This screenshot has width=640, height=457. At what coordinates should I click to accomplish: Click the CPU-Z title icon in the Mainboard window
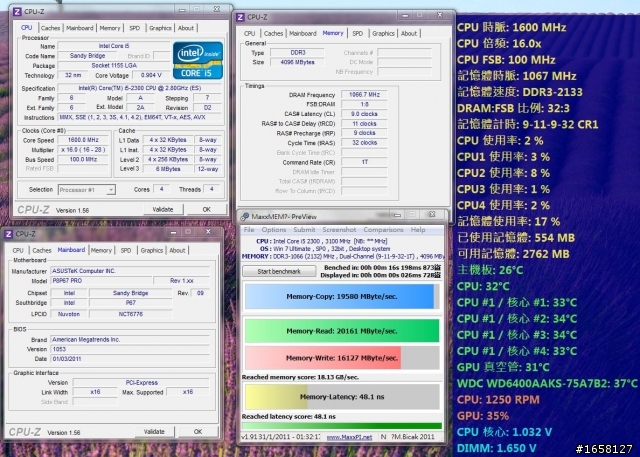pyautogui.click(x=9, y=234)
